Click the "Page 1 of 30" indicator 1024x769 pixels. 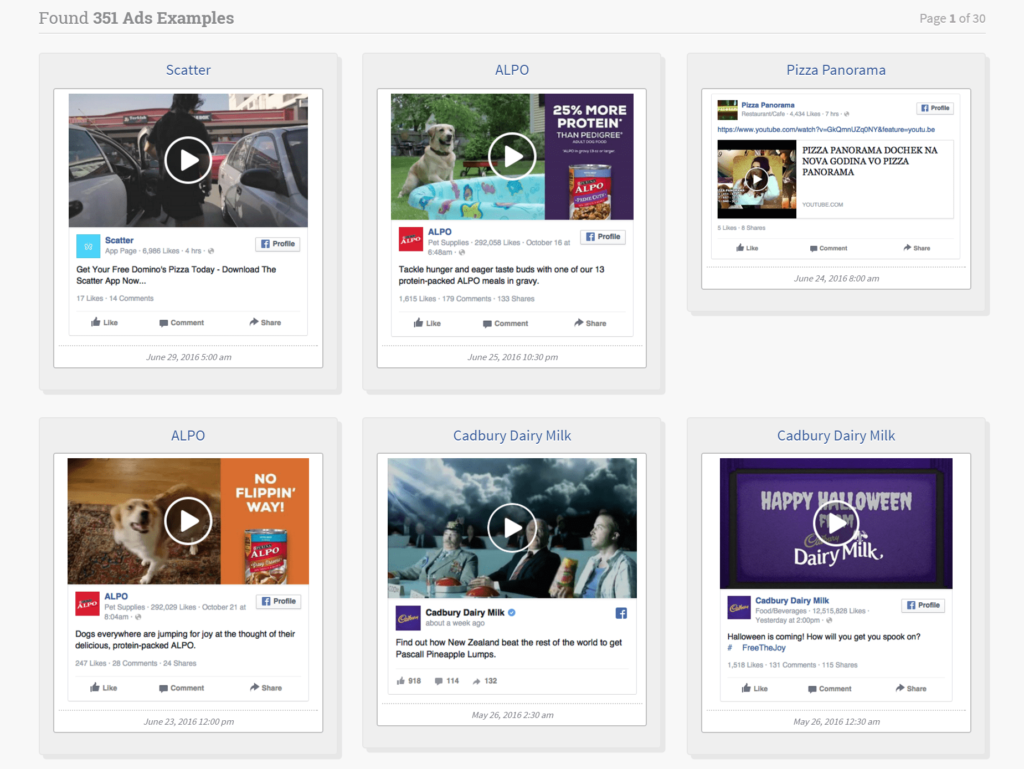(x=952, y=18)
